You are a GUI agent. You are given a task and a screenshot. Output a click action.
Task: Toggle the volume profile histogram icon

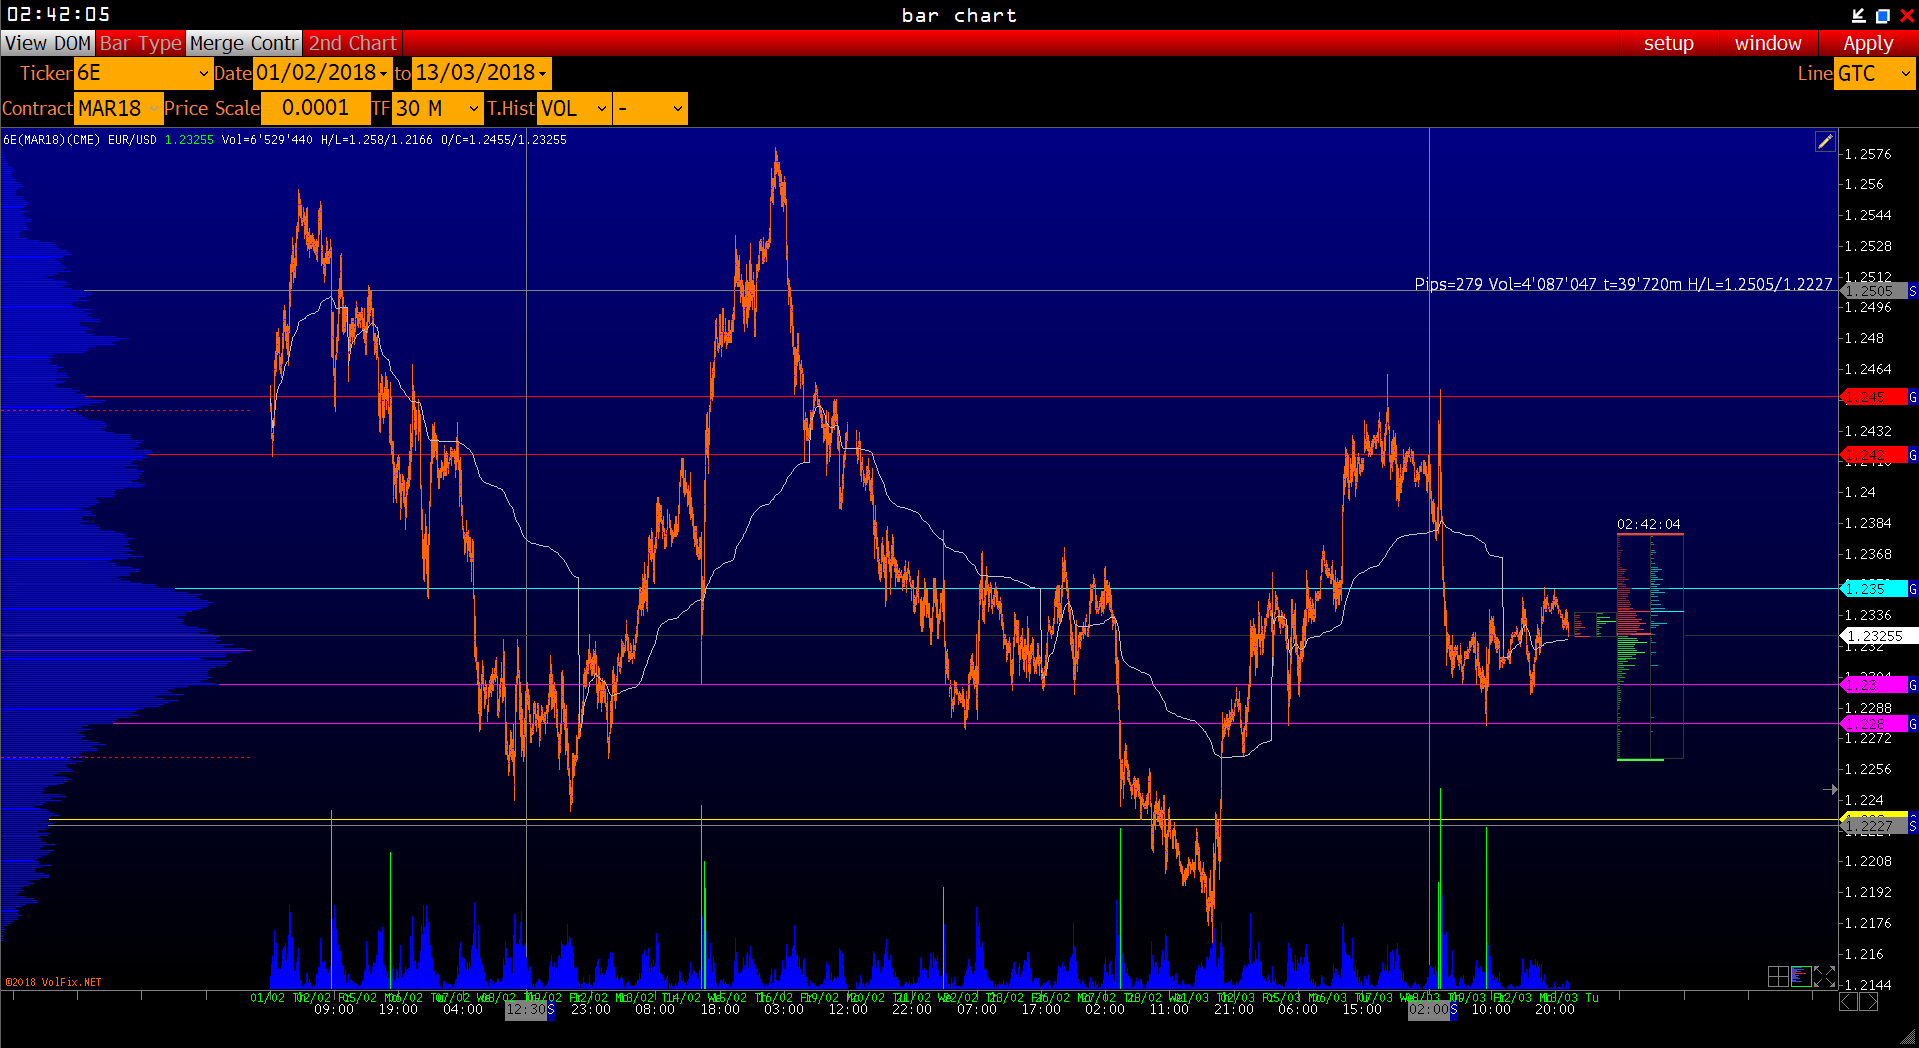pyautogui.click(x=1801, y=977)
